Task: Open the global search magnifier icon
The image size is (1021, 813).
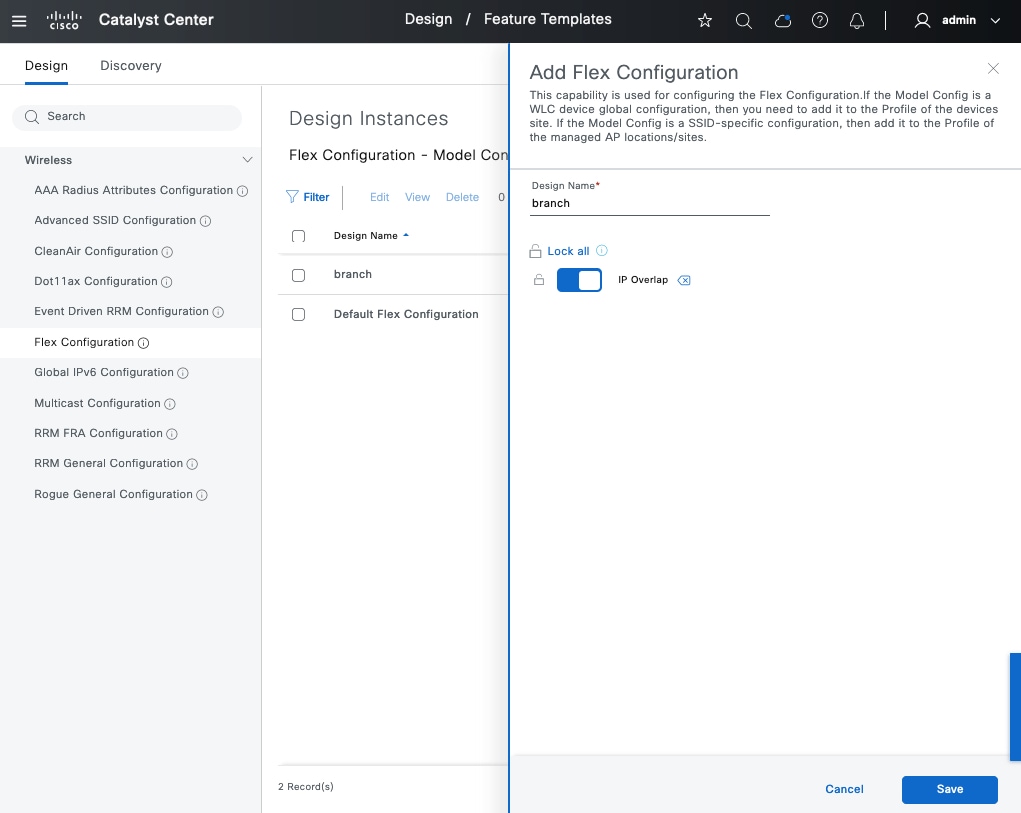Action: point(743,20)
